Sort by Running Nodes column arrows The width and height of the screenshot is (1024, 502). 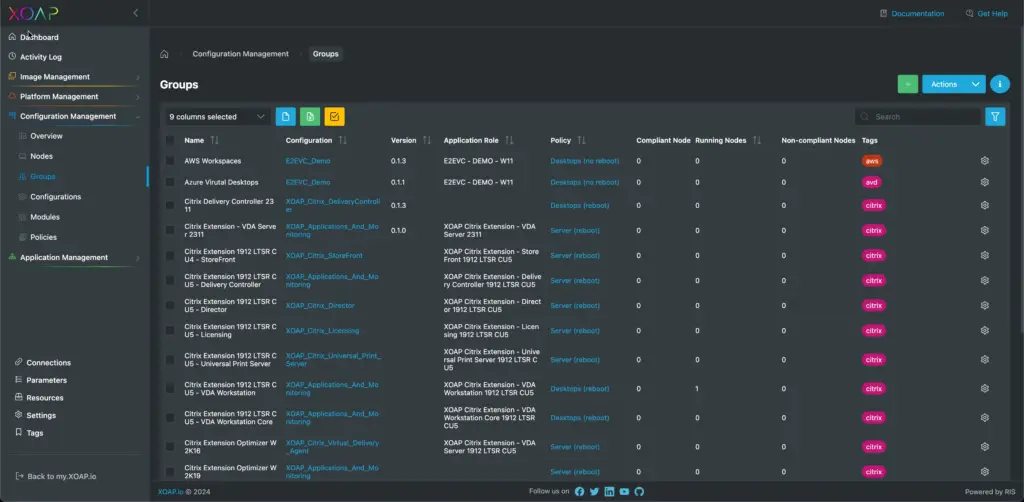pos(757,140)
